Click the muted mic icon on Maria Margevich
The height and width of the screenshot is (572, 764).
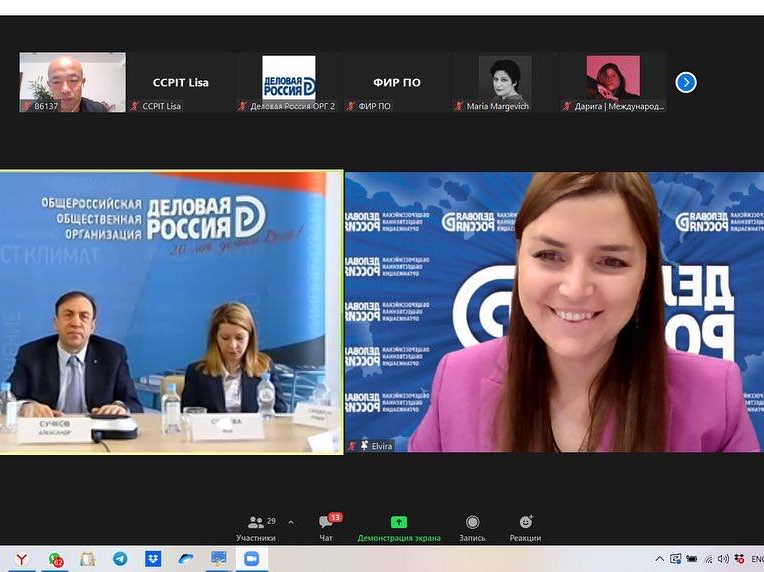click(x=459, y=106)
